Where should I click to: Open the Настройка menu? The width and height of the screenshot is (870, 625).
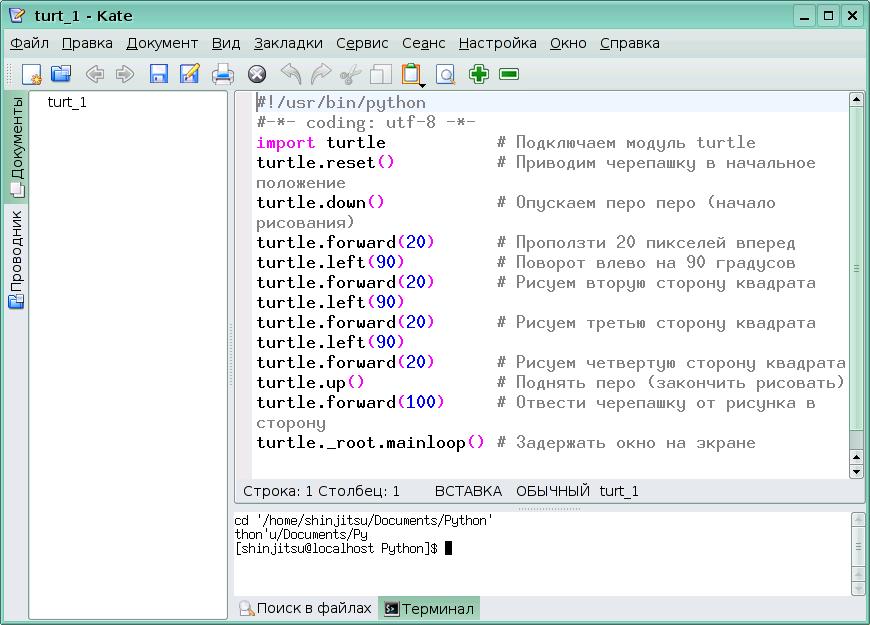click(x=497, y=43)
